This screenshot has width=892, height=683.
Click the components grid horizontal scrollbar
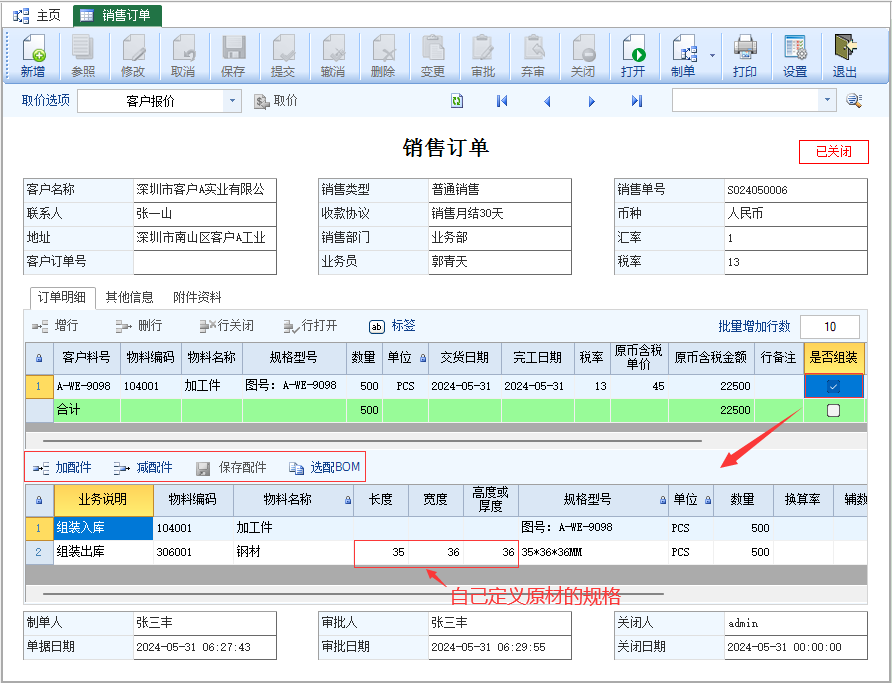click(x=353, y=594)
